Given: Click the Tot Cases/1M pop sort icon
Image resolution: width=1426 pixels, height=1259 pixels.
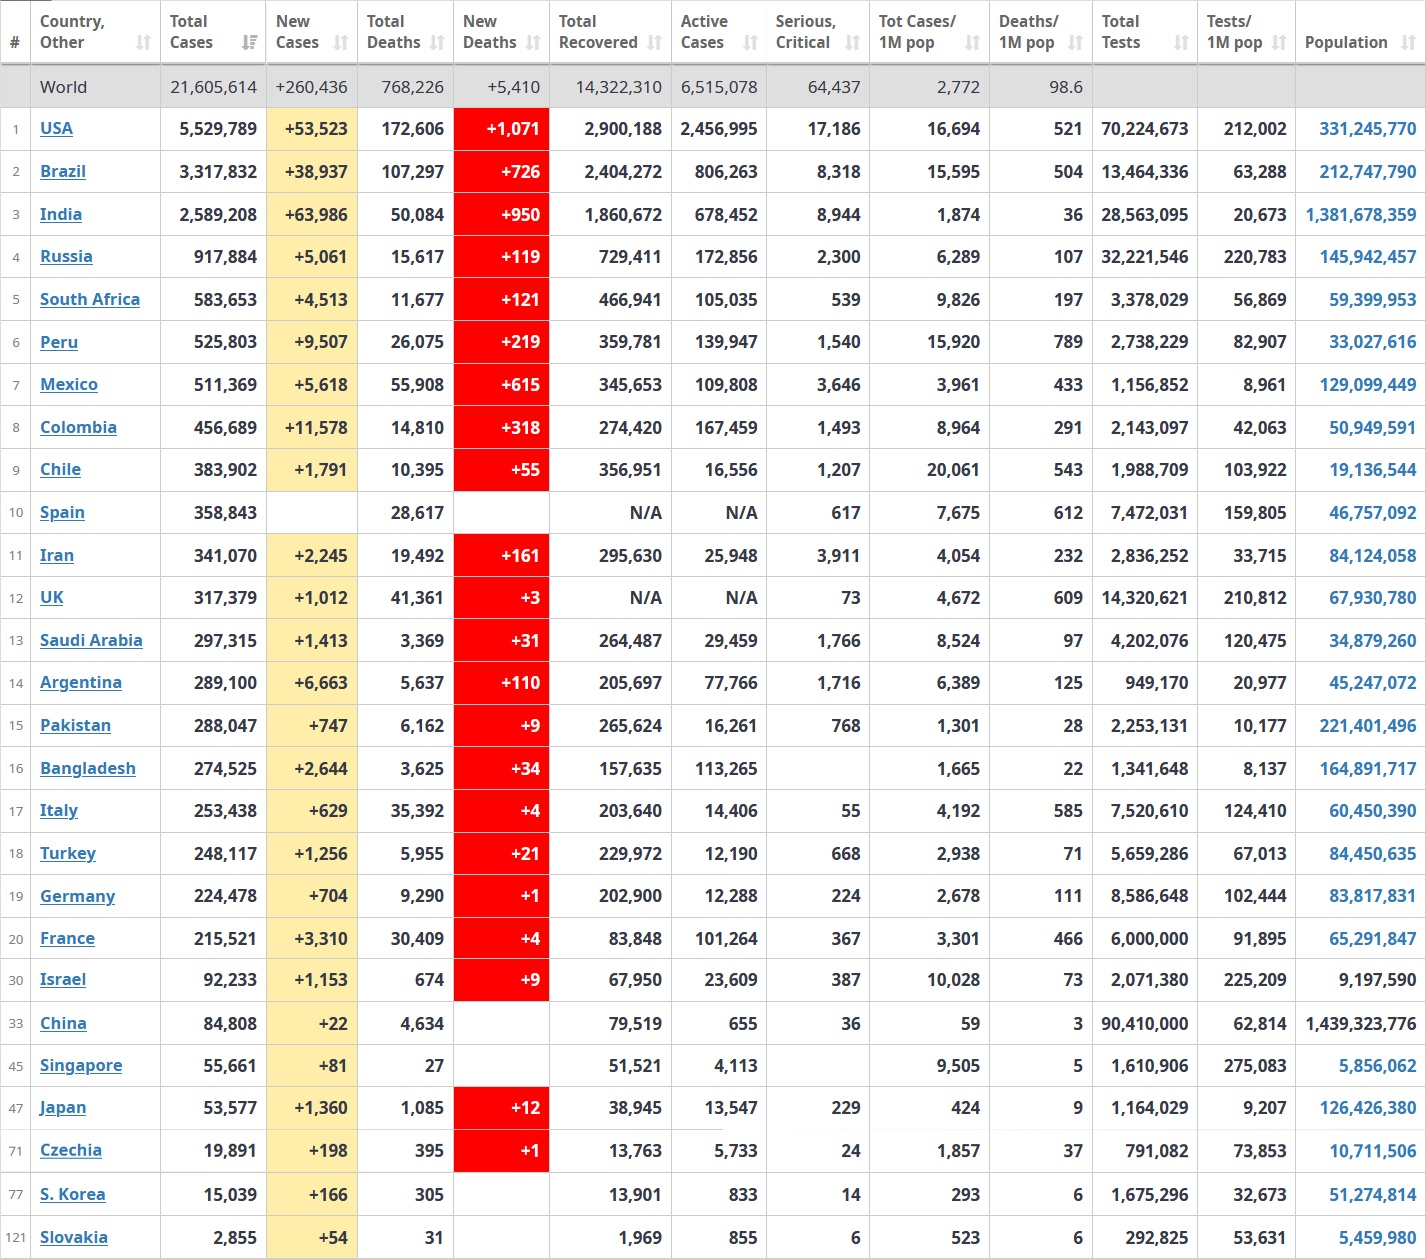Looking at the screenshot, I should pos(972,43).
